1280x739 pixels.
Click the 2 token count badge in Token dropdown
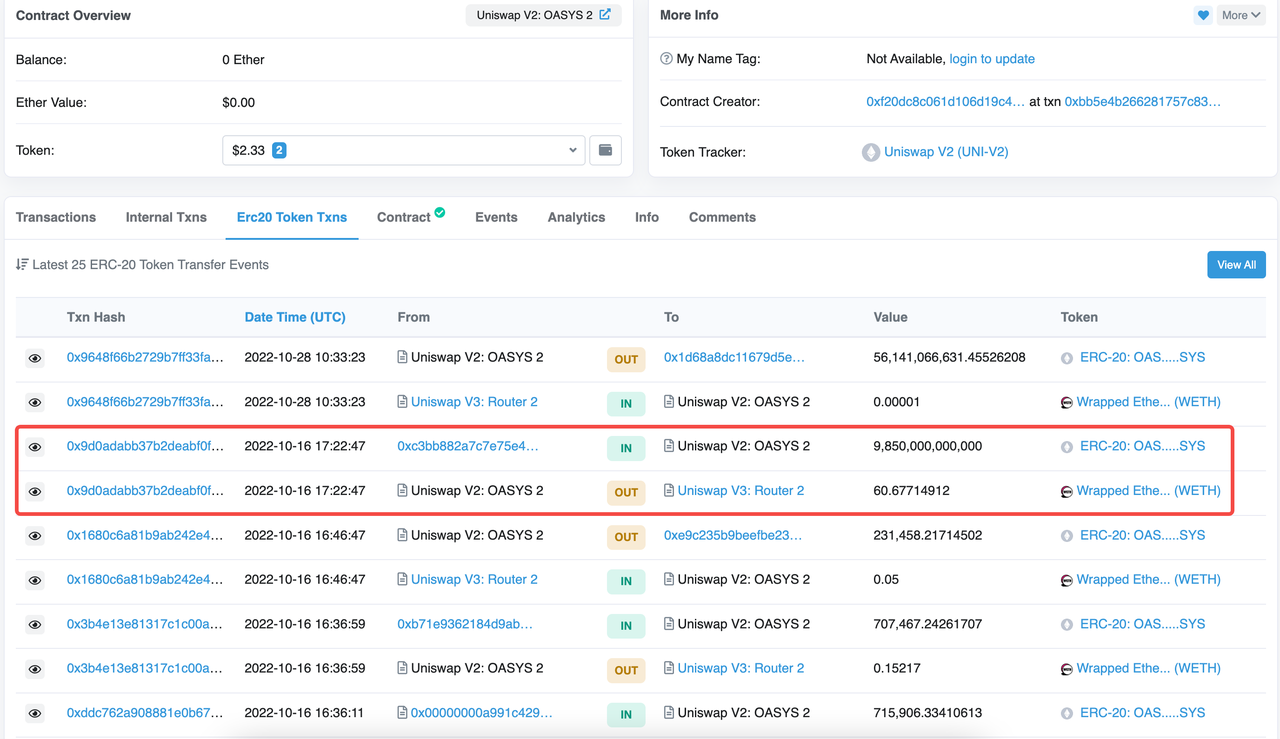click(x=279, y=150)
